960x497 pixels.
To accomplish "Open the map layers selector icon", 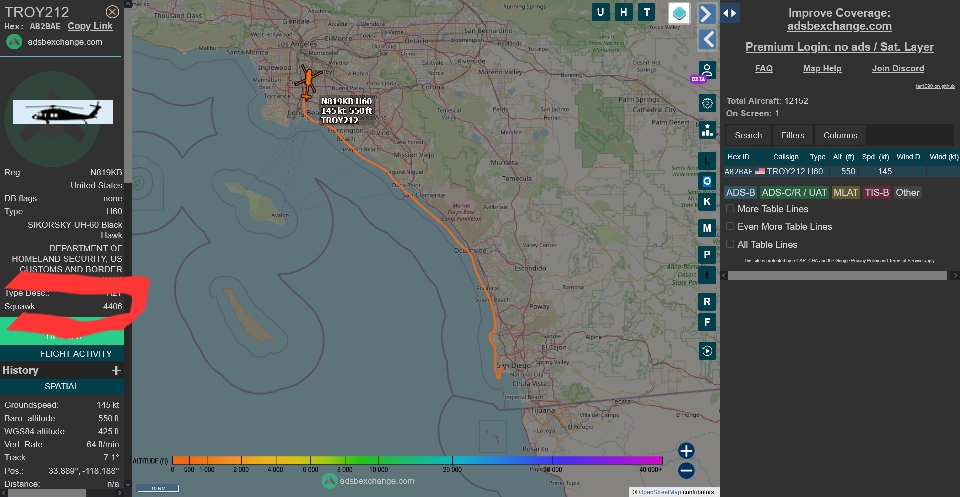I will (x=678, y=13).
